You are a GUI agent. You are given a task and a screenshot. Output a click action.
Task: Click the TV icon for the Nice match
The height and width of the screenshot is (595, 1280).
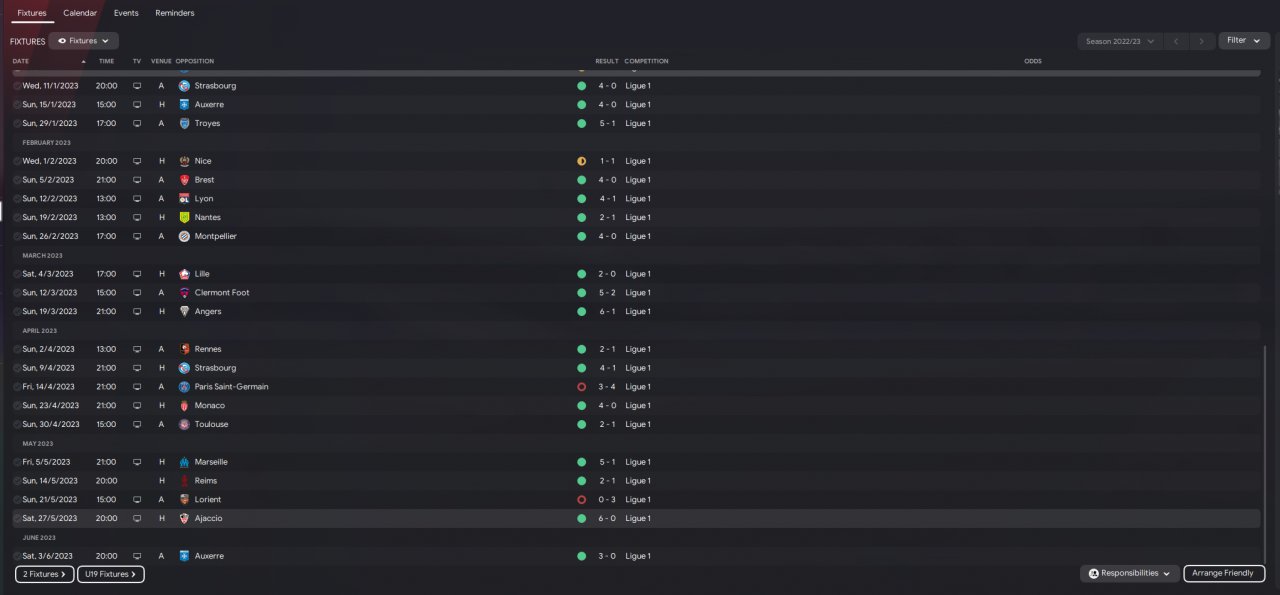(137, 161)
